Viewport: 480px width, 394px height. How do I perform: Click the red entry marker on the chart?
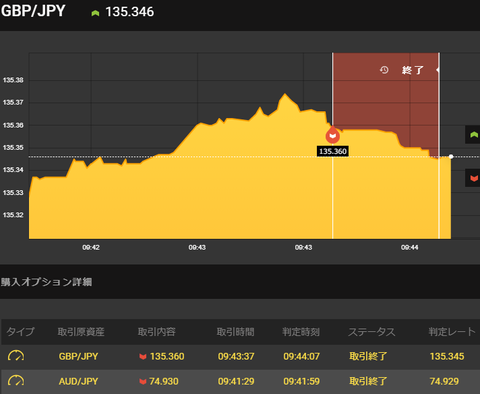pos(333,136)
